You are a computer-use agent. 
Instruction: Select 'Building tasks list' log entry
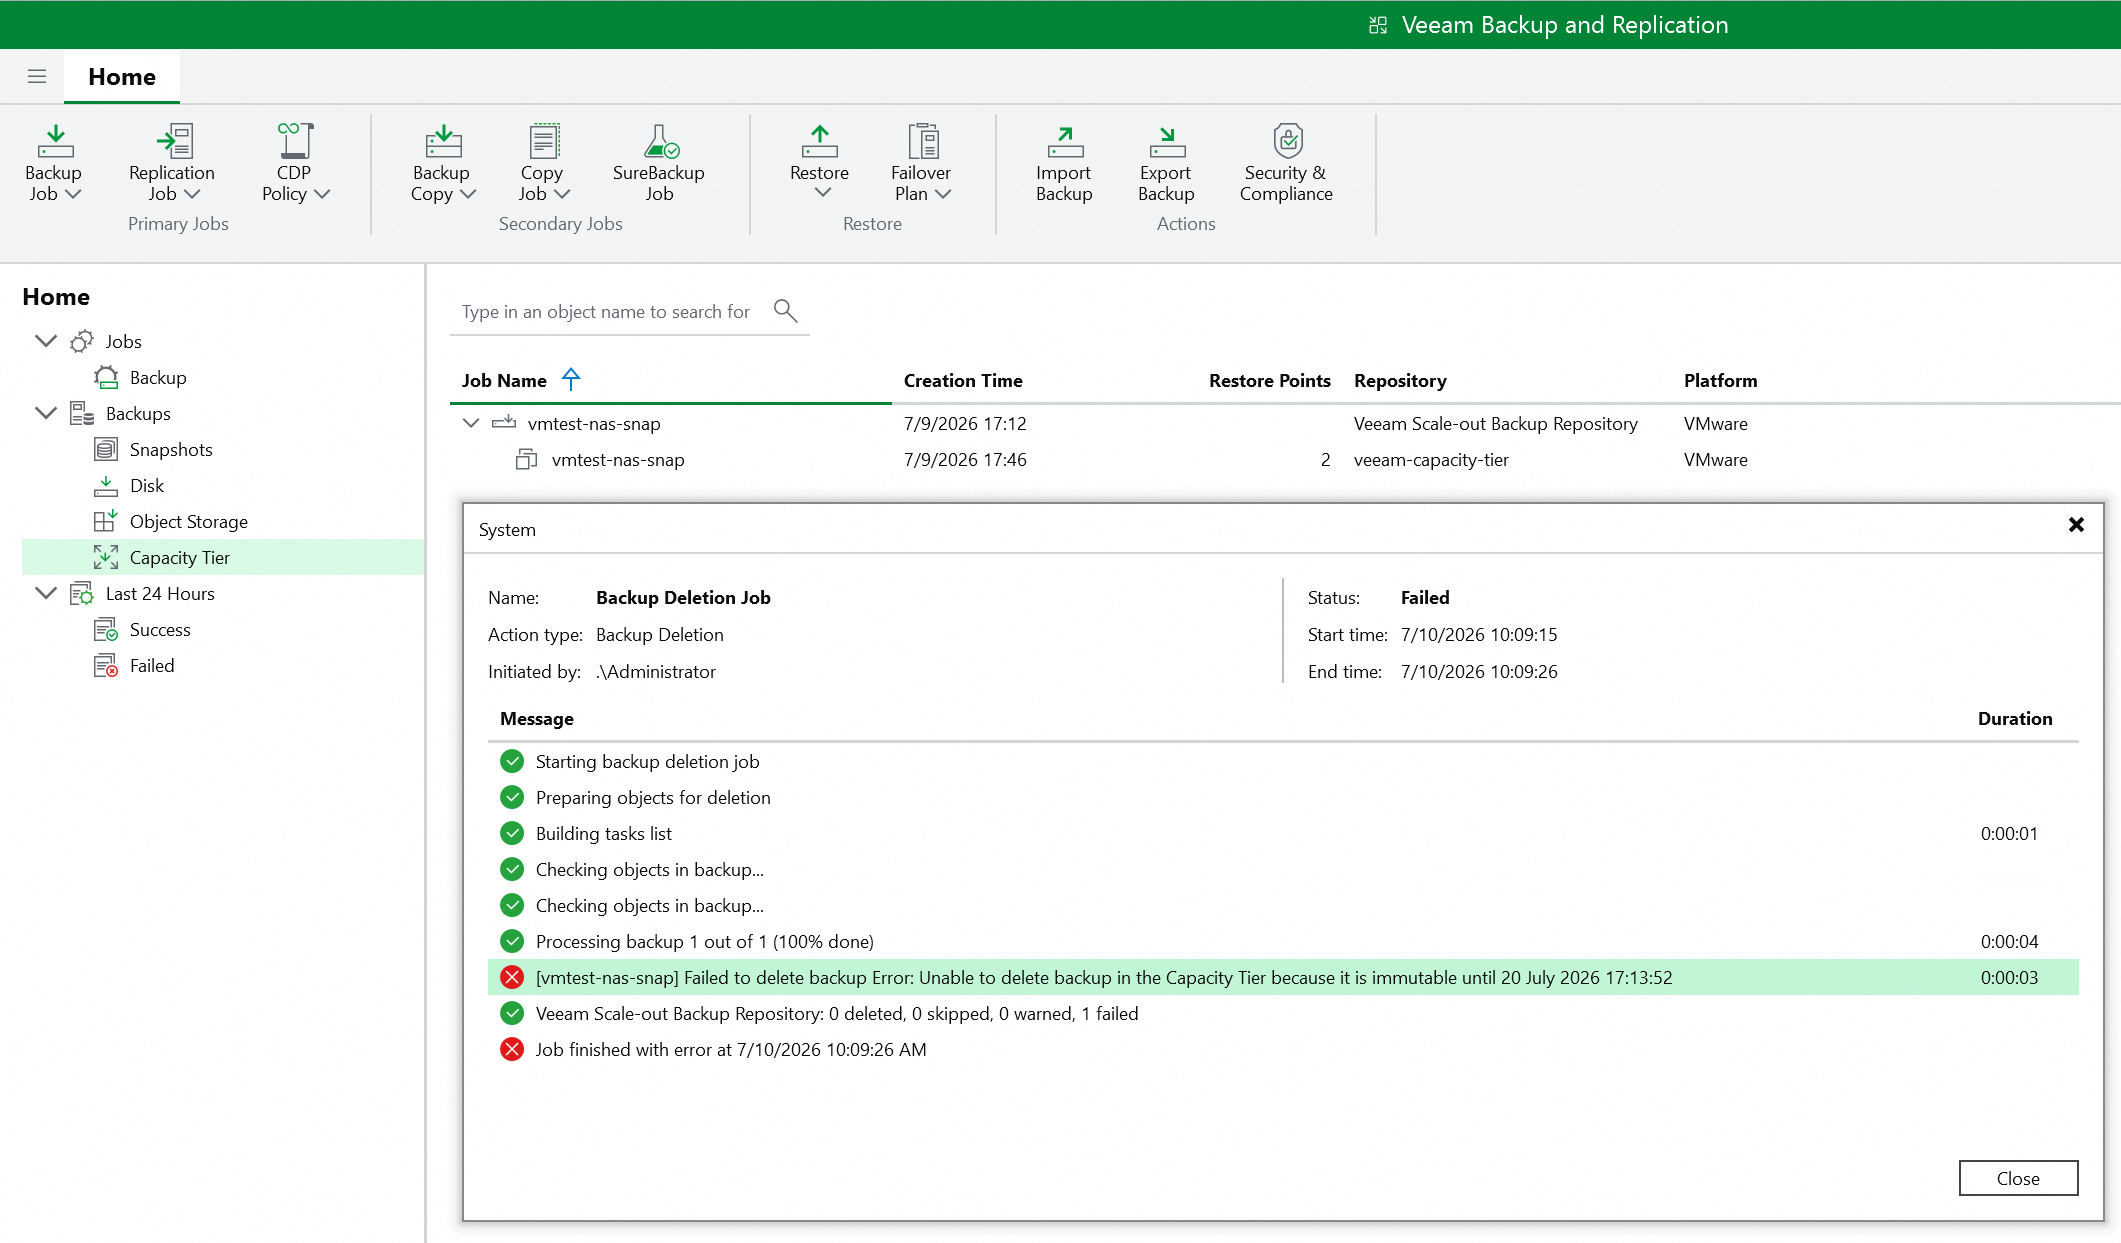pos(1283,833)
